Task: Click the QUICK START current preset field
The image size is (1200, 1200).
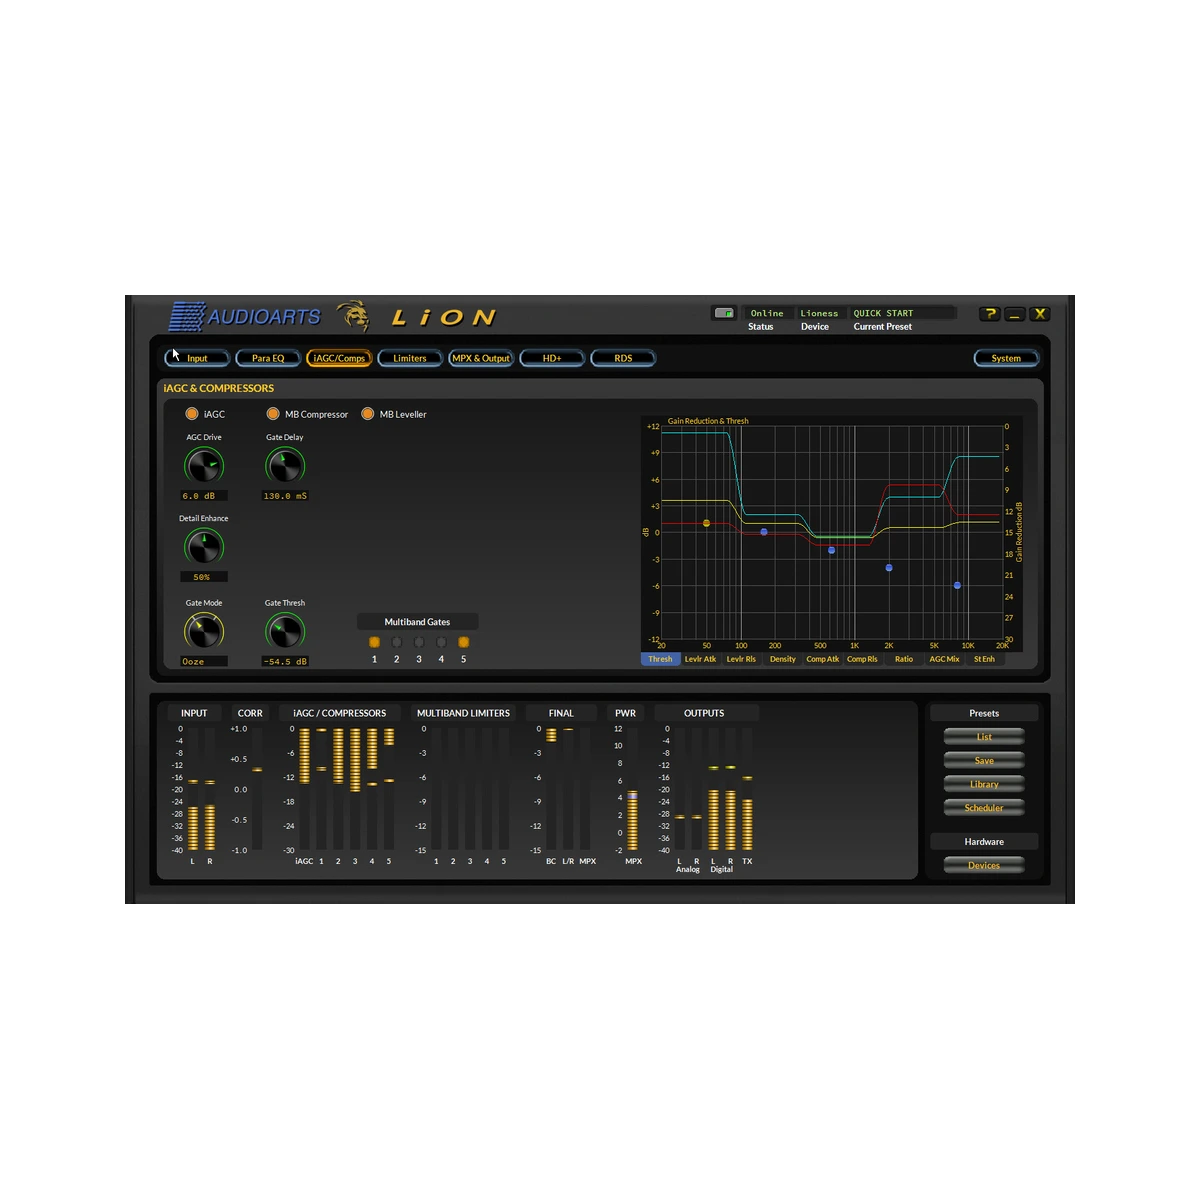Action: [902, 313]
